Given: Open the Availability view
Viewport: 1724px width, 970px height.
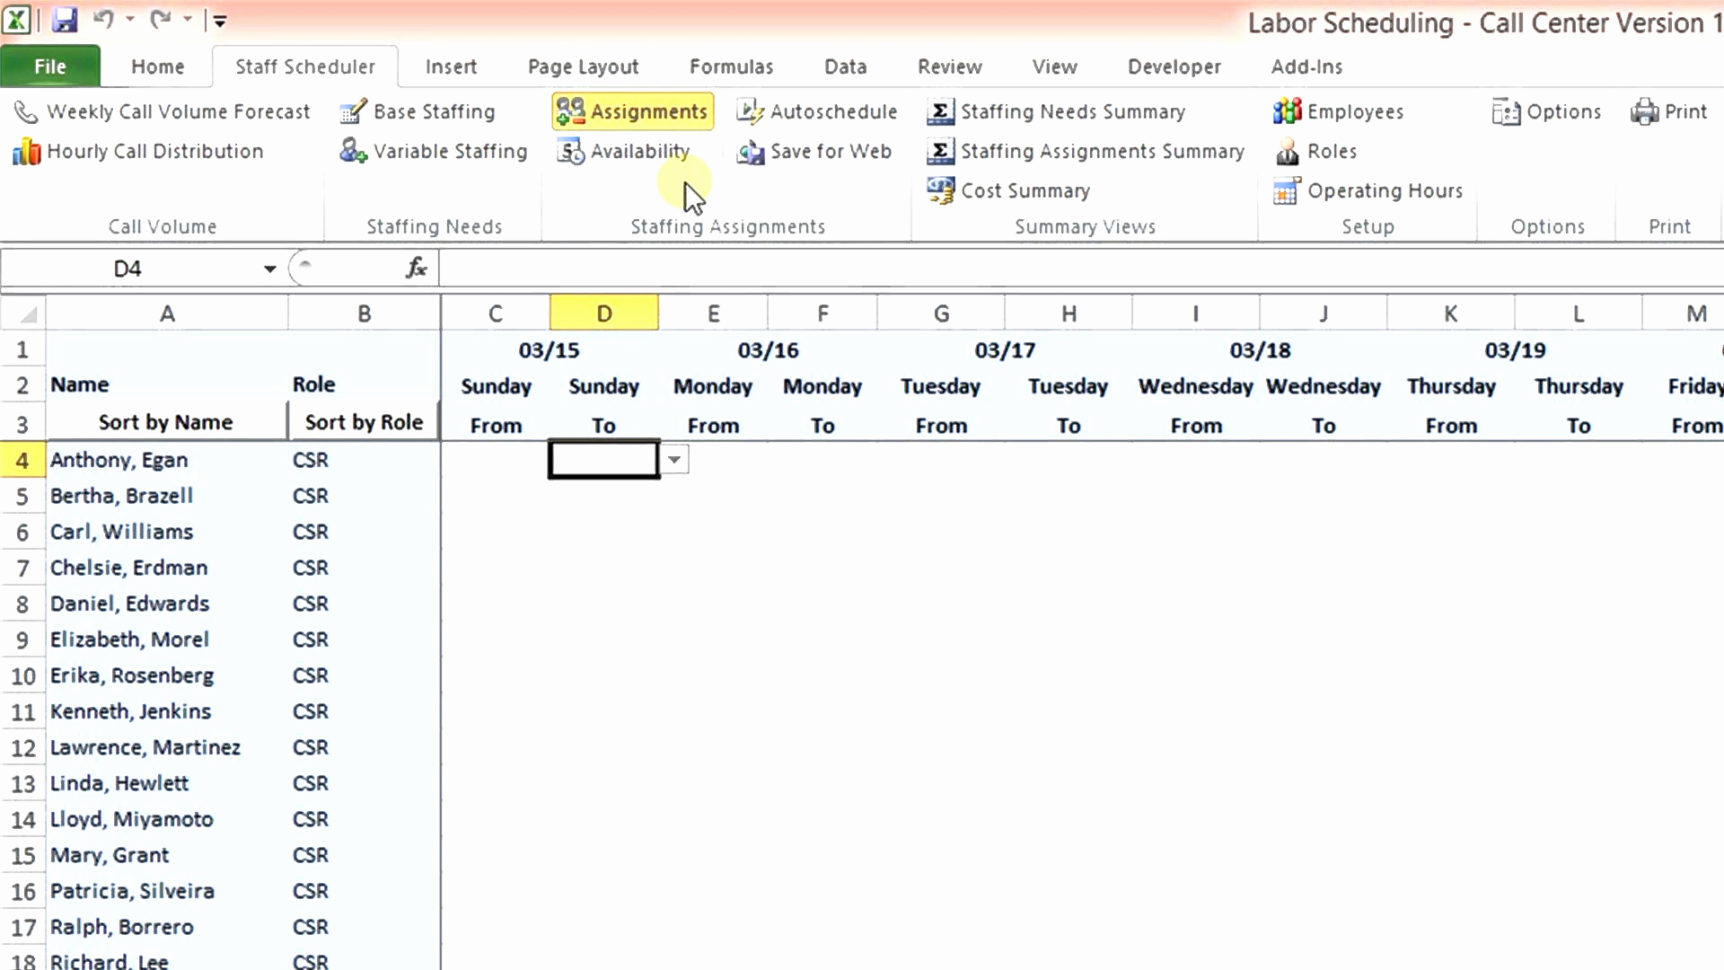Looking at the screenshot, I should pyautogui.click(x=624, y=152).
